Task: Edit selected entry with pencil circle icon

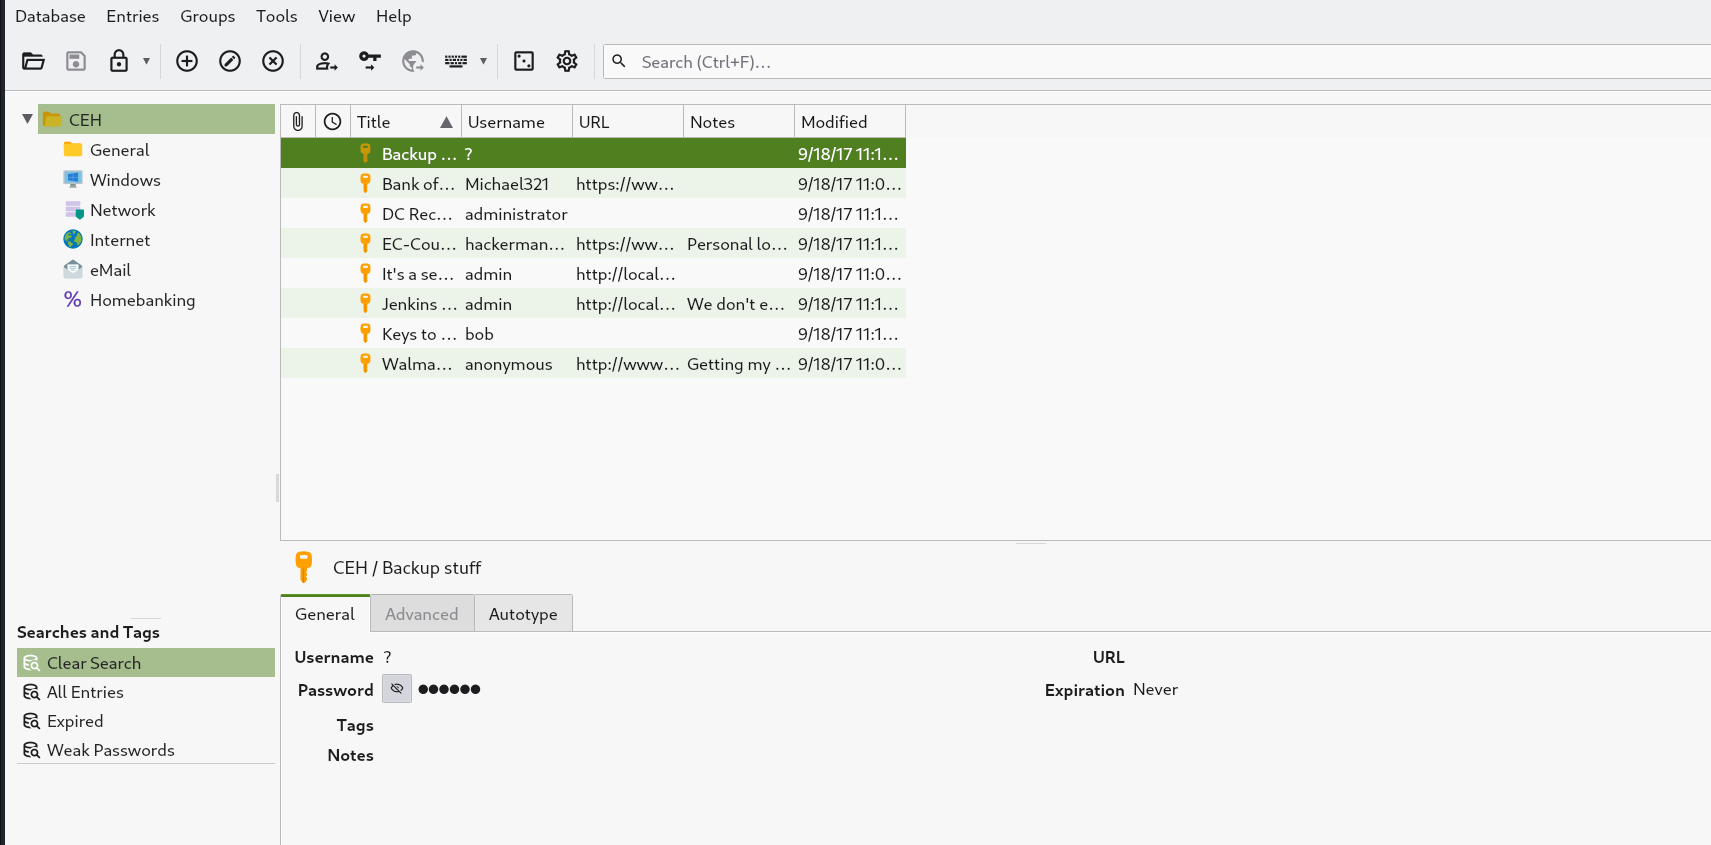Action: click(230, 61)
